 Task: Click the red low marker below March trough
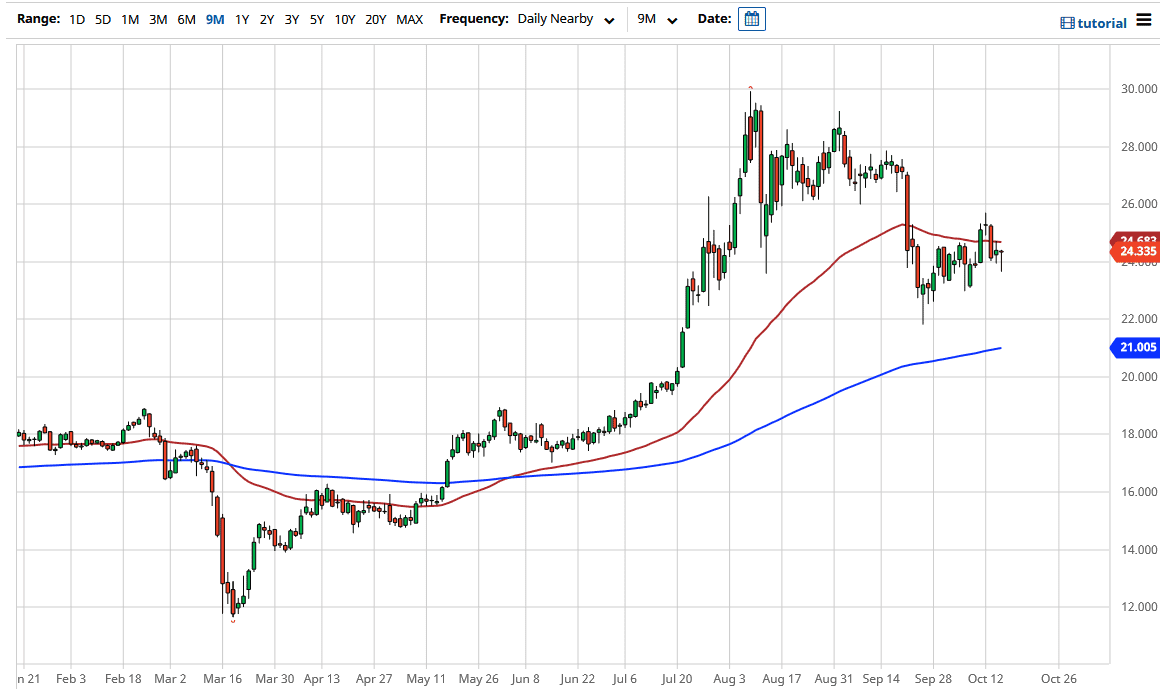click(233, 622)
